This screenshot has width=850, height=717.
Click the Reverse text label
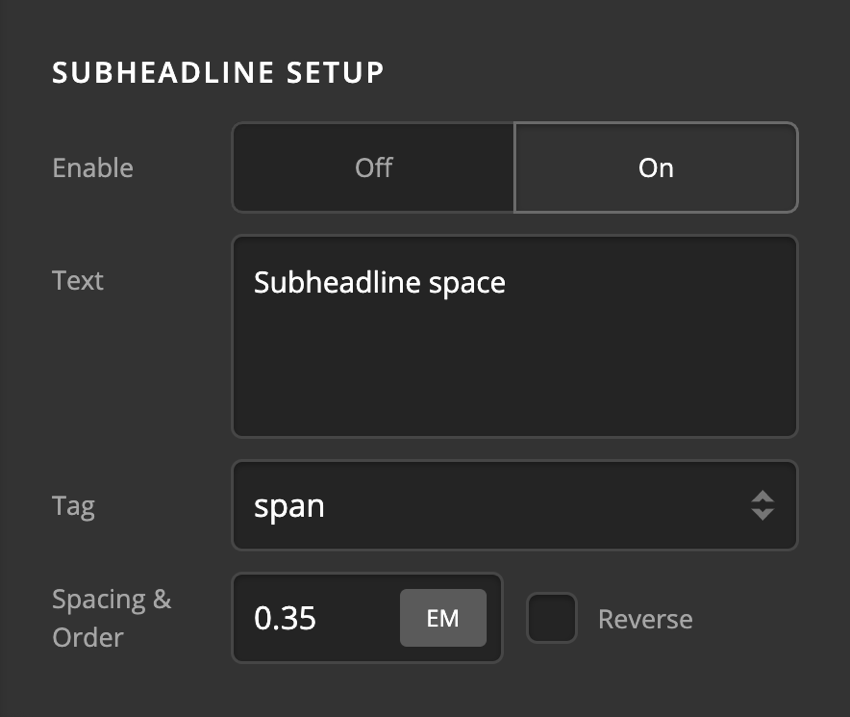click(645, 619)
